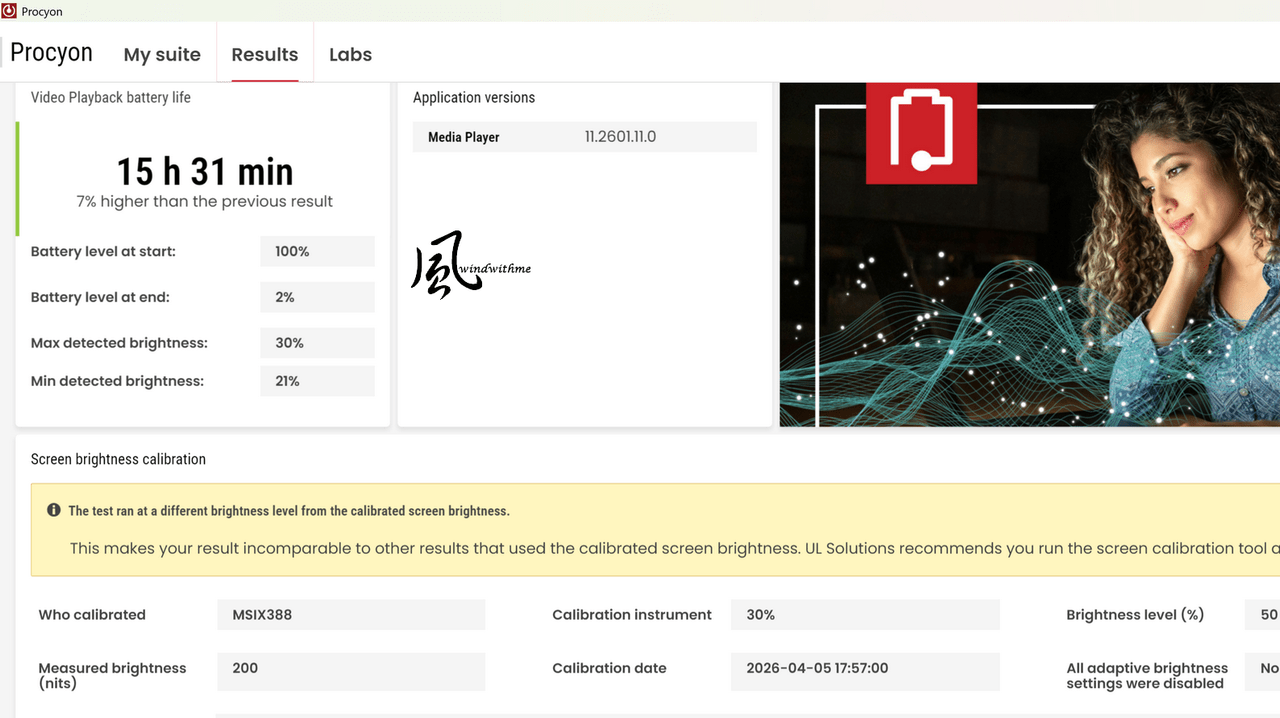This screenshot has width=1280, height=718.
Task: Click the Who calibrated field MSIX388
Action: (351, 614)
